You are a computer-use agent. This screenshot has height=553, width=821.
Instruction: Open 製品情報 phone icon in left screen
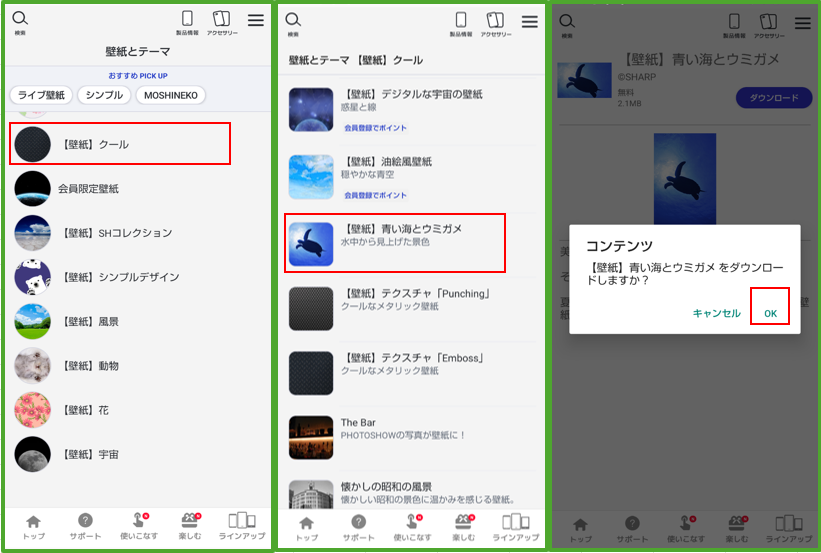[187, 23]
